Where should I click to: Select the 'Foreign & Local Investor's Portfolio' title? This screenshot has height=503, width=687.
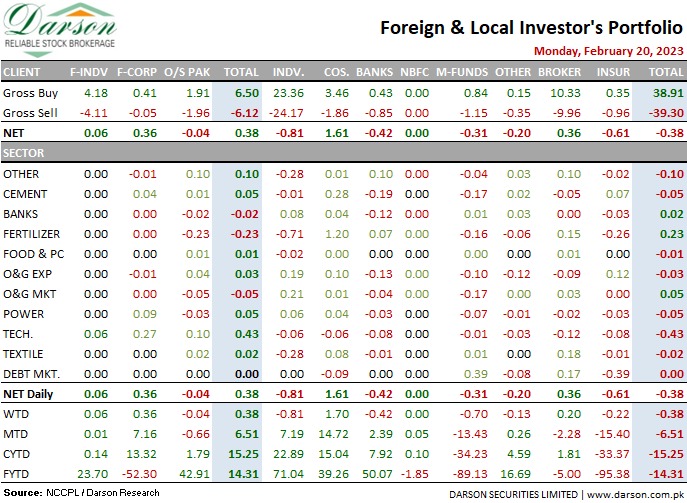click(x=531, y=28)
